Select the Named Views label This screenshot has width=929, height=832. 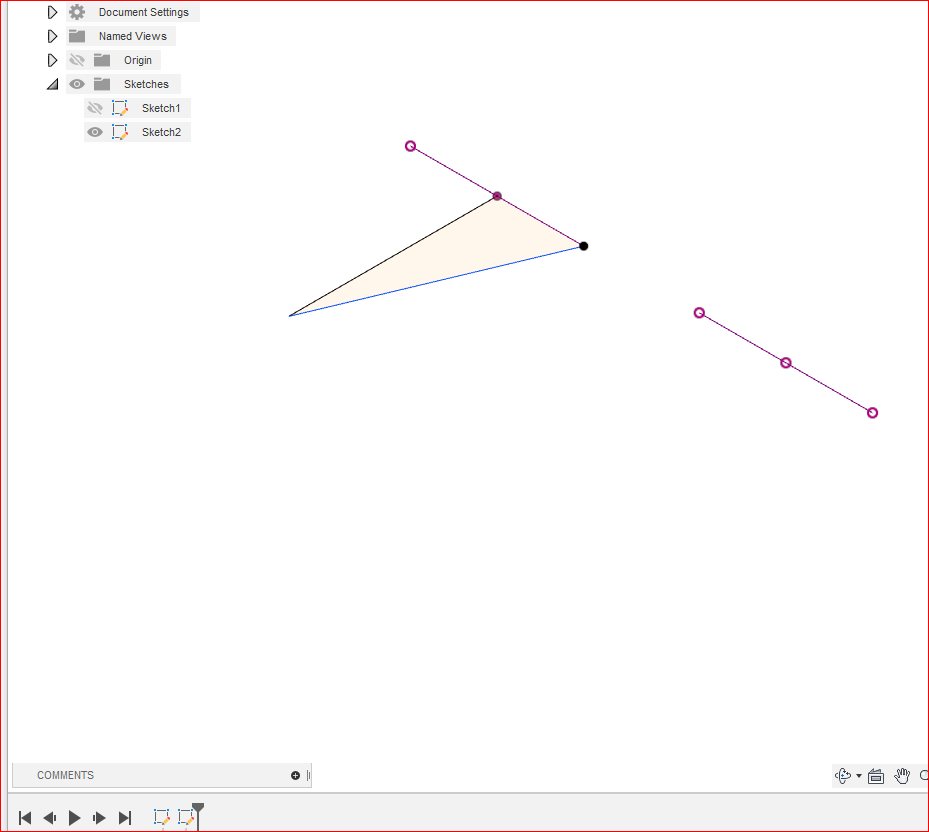133,36
